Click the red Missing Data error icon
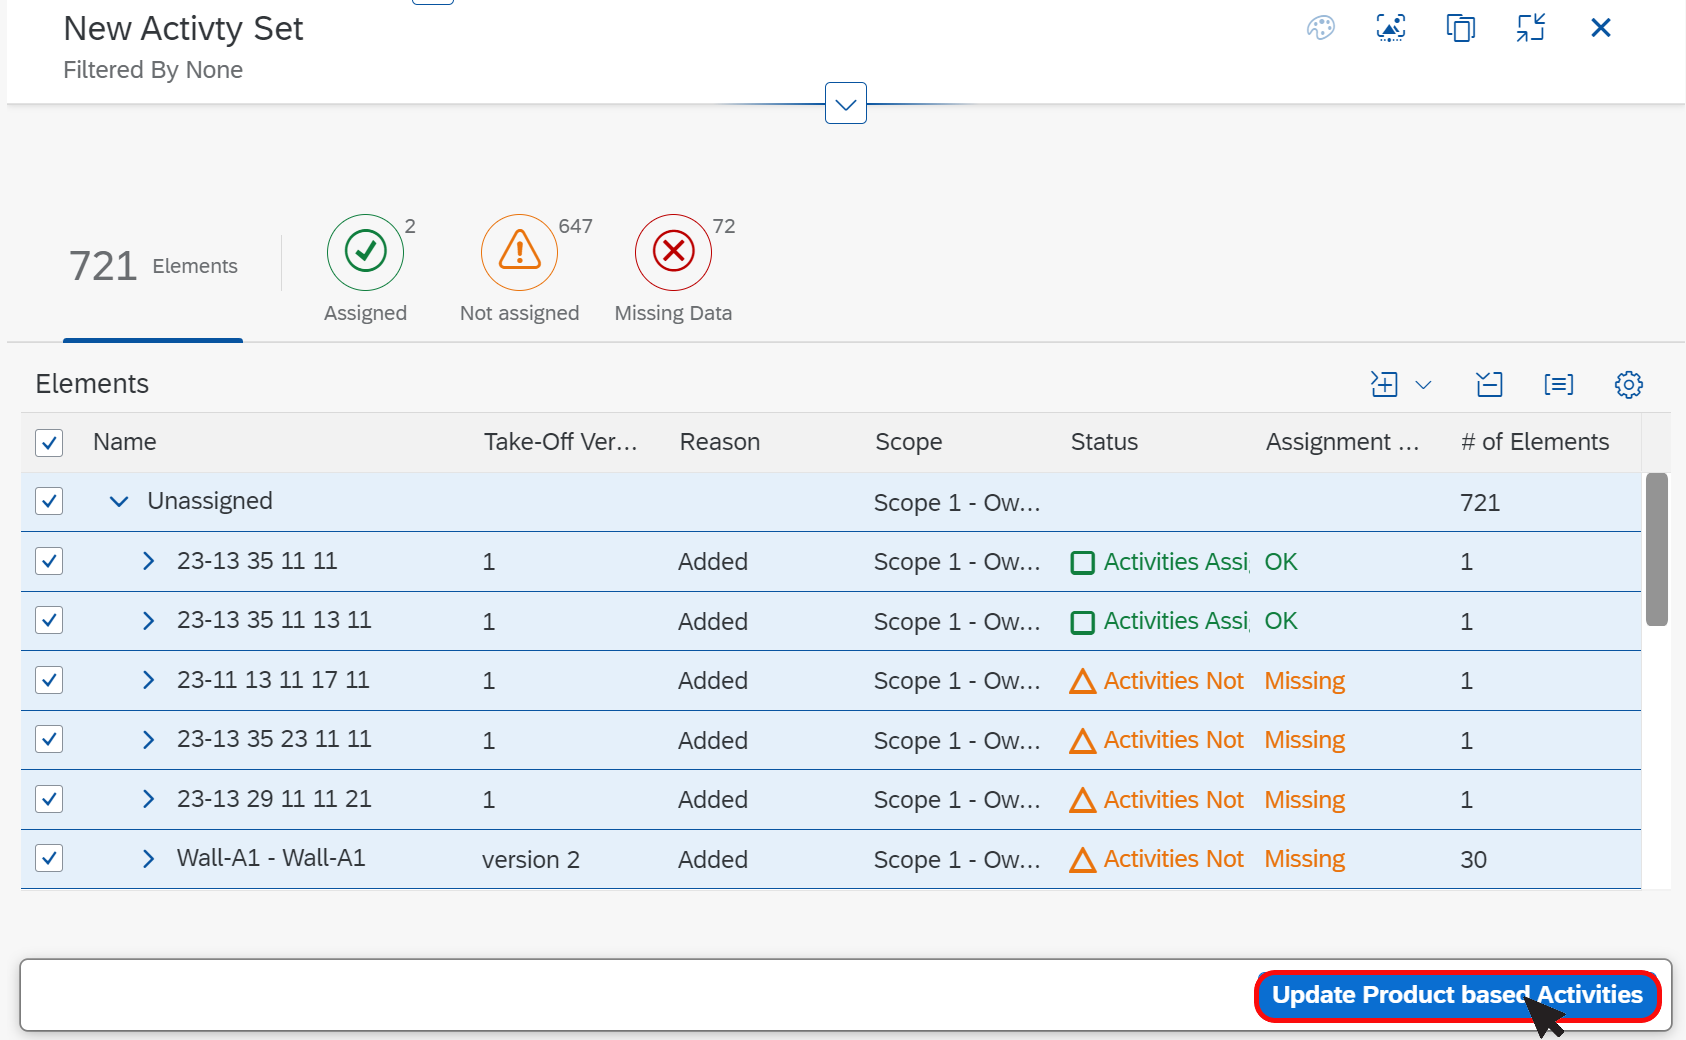Image resolution: width=1686 pixels, height=1040 pixels. 674,252
